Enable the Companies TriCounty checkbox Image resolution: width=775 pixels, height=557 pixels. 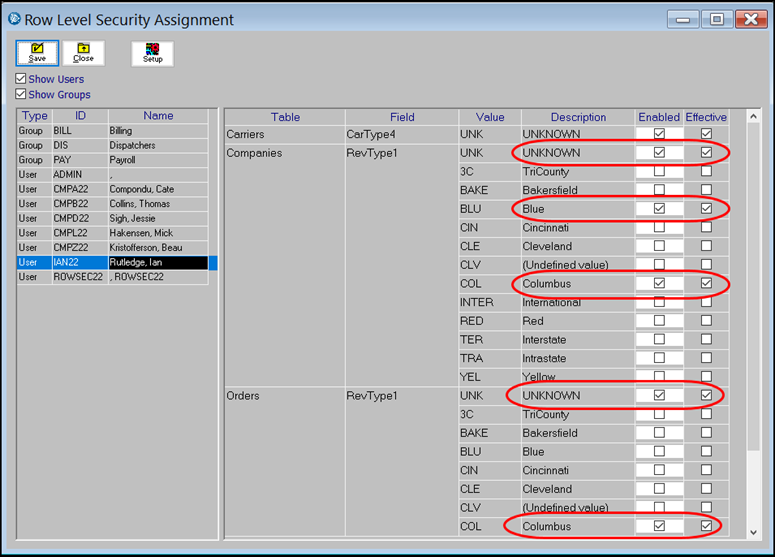pyautogui.click(x=658, y=172)
